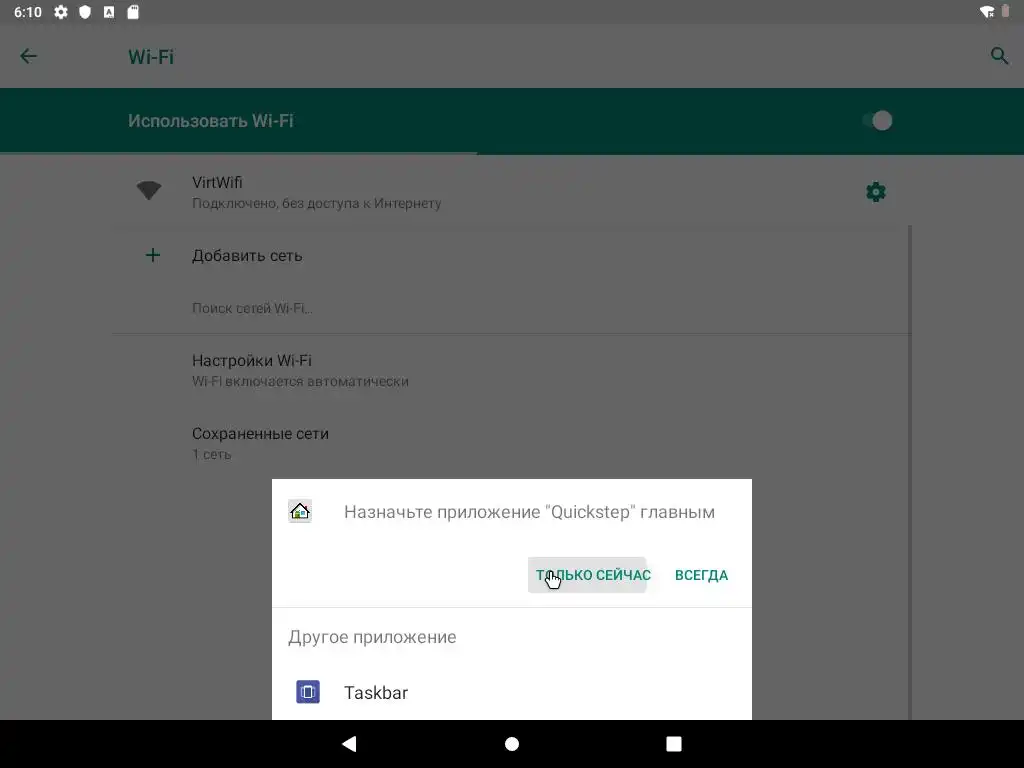Tap the 6:10 clock

click(27, 12)
